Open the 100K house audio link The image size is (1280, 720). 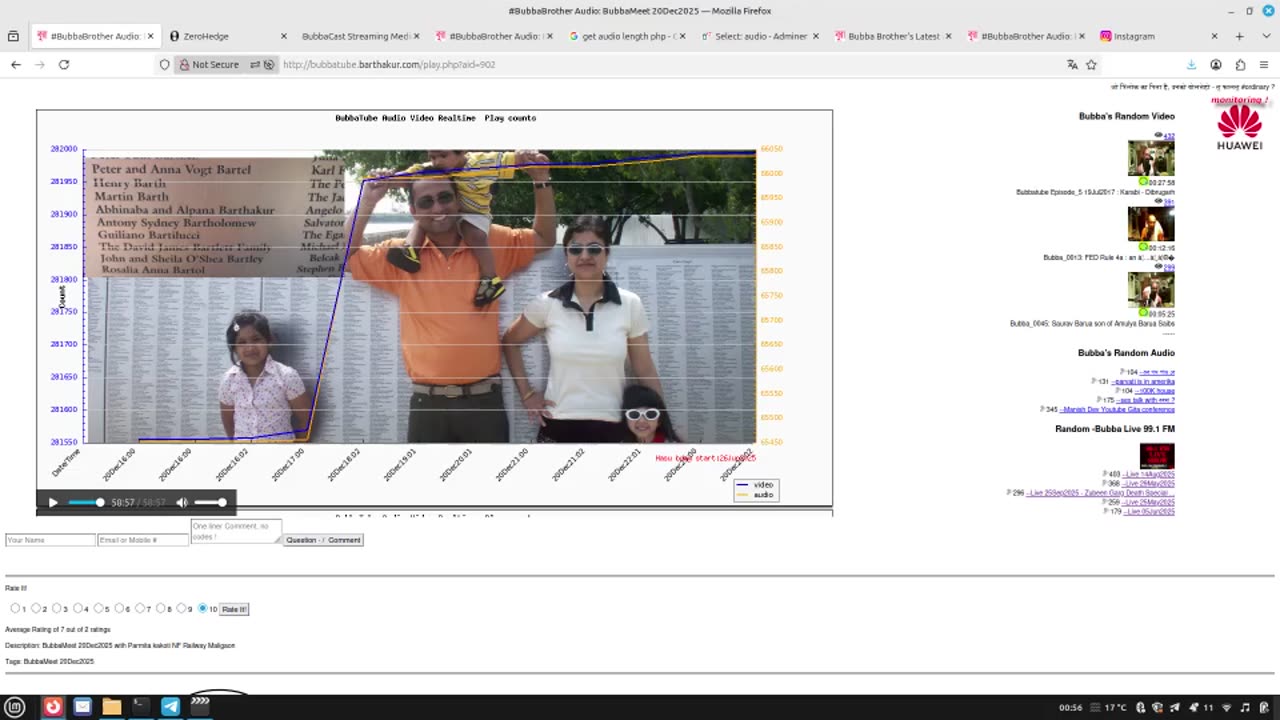(x=1155, y=391)
